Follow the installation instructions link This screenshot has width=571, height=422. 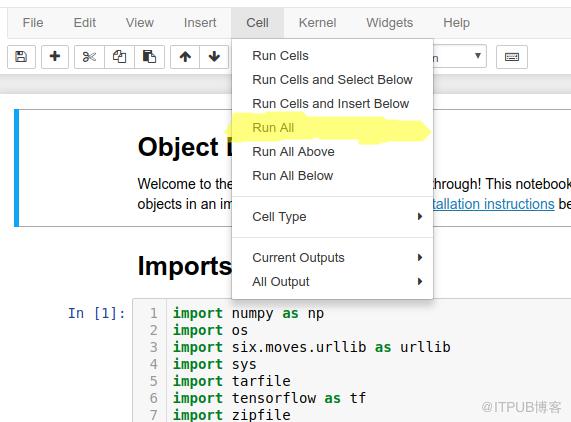493,204
